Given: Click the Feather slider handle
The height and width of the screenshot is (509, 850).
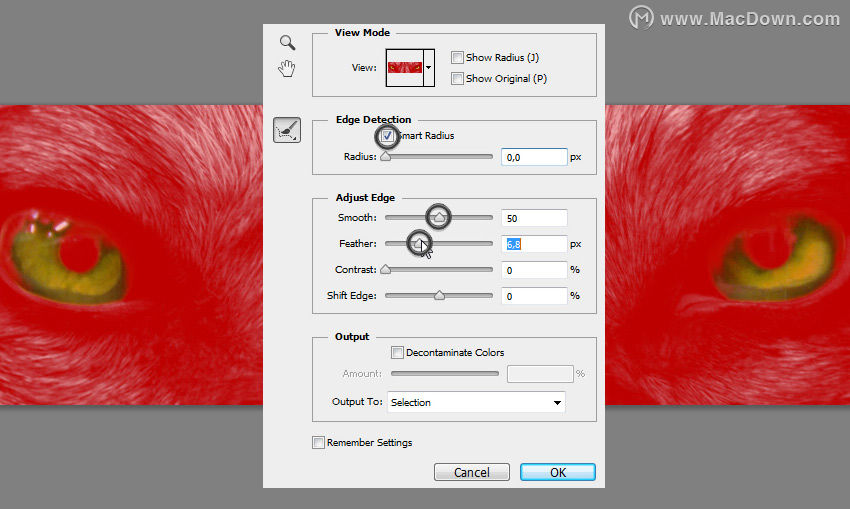Looking at the screenshot, I should [418, 243].
